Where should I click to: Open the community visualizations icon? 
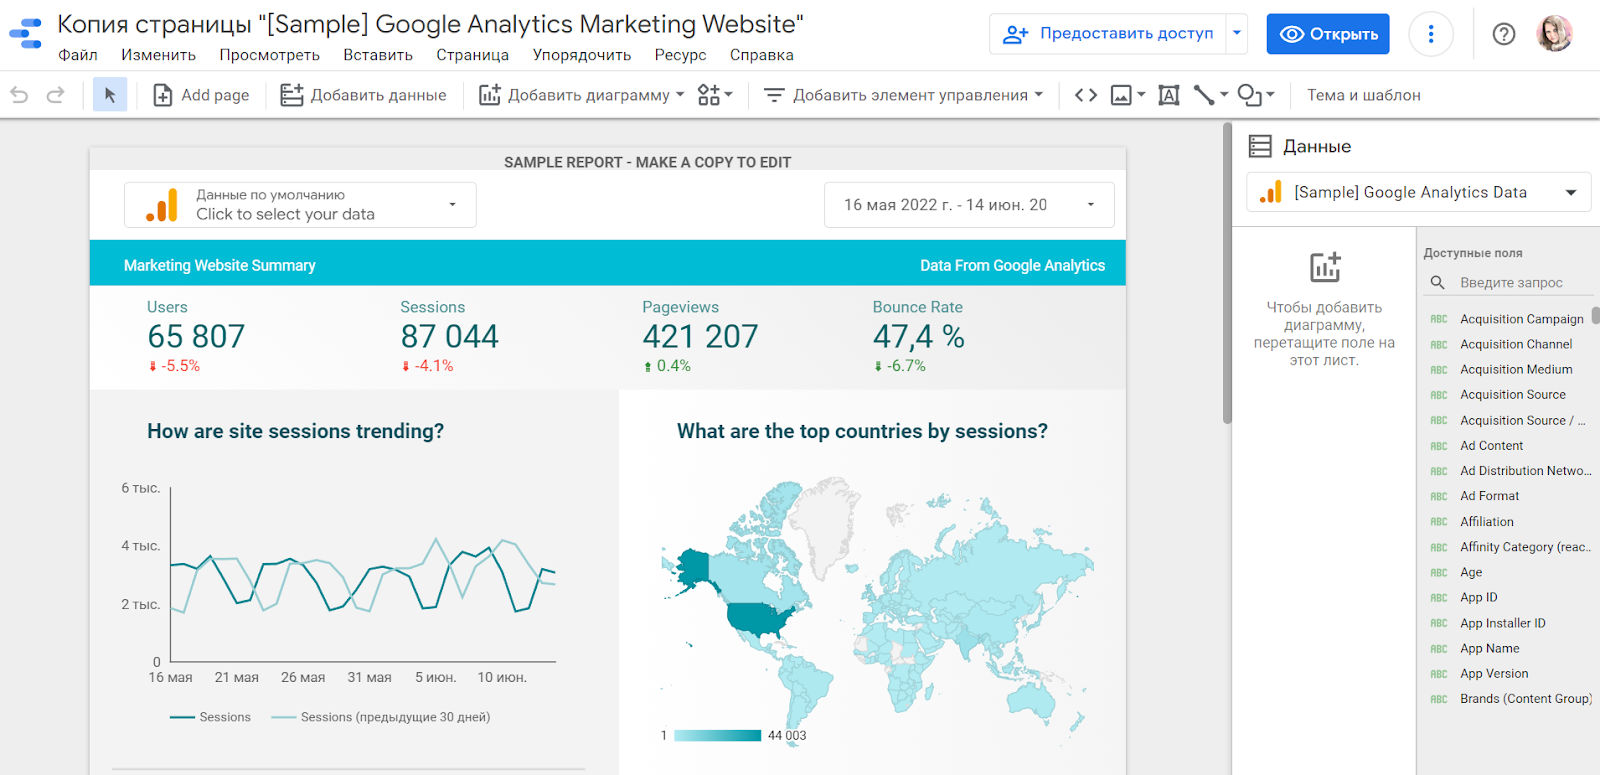click(709, 95)
